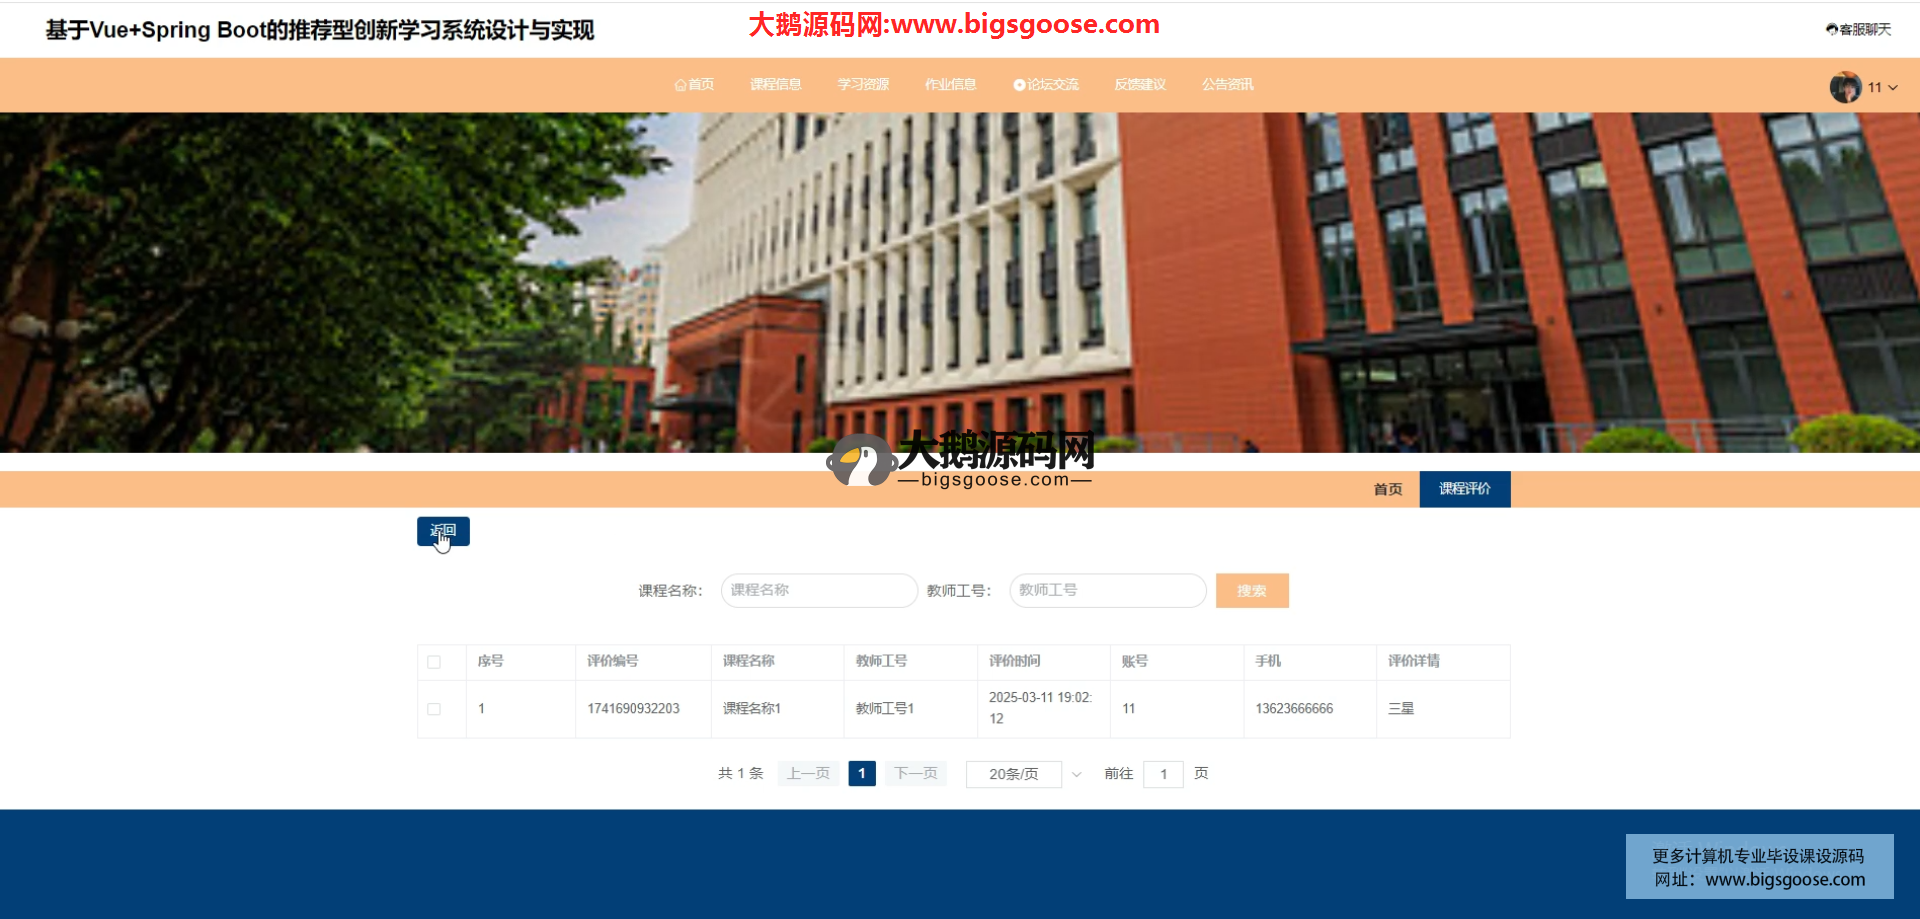The height and width of the screenshot is (919, 1920).
Task: Check the checkbox for row 1
Action: pos(434,709)
